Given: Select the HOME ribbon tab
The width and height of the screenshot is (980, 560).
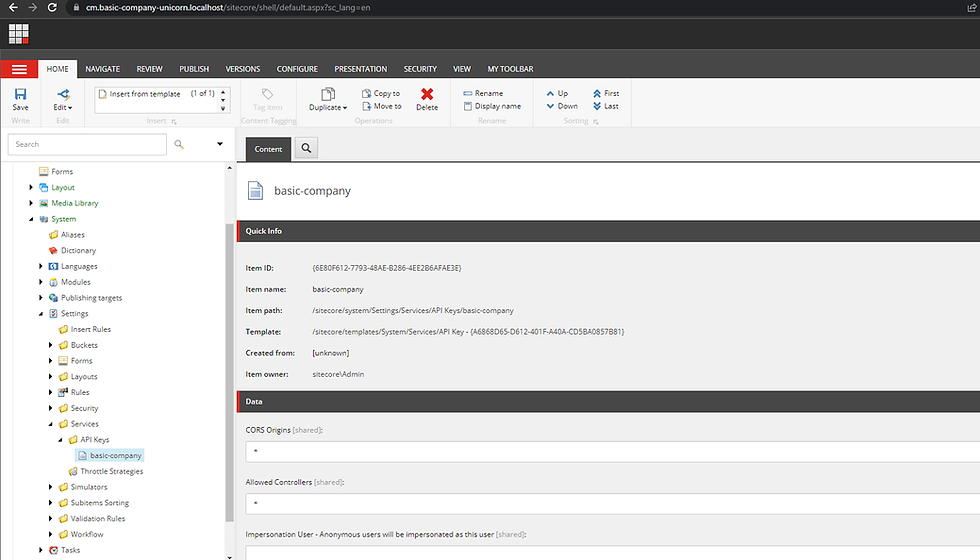Looking at the screenshot, I should (x=58, y=69).
